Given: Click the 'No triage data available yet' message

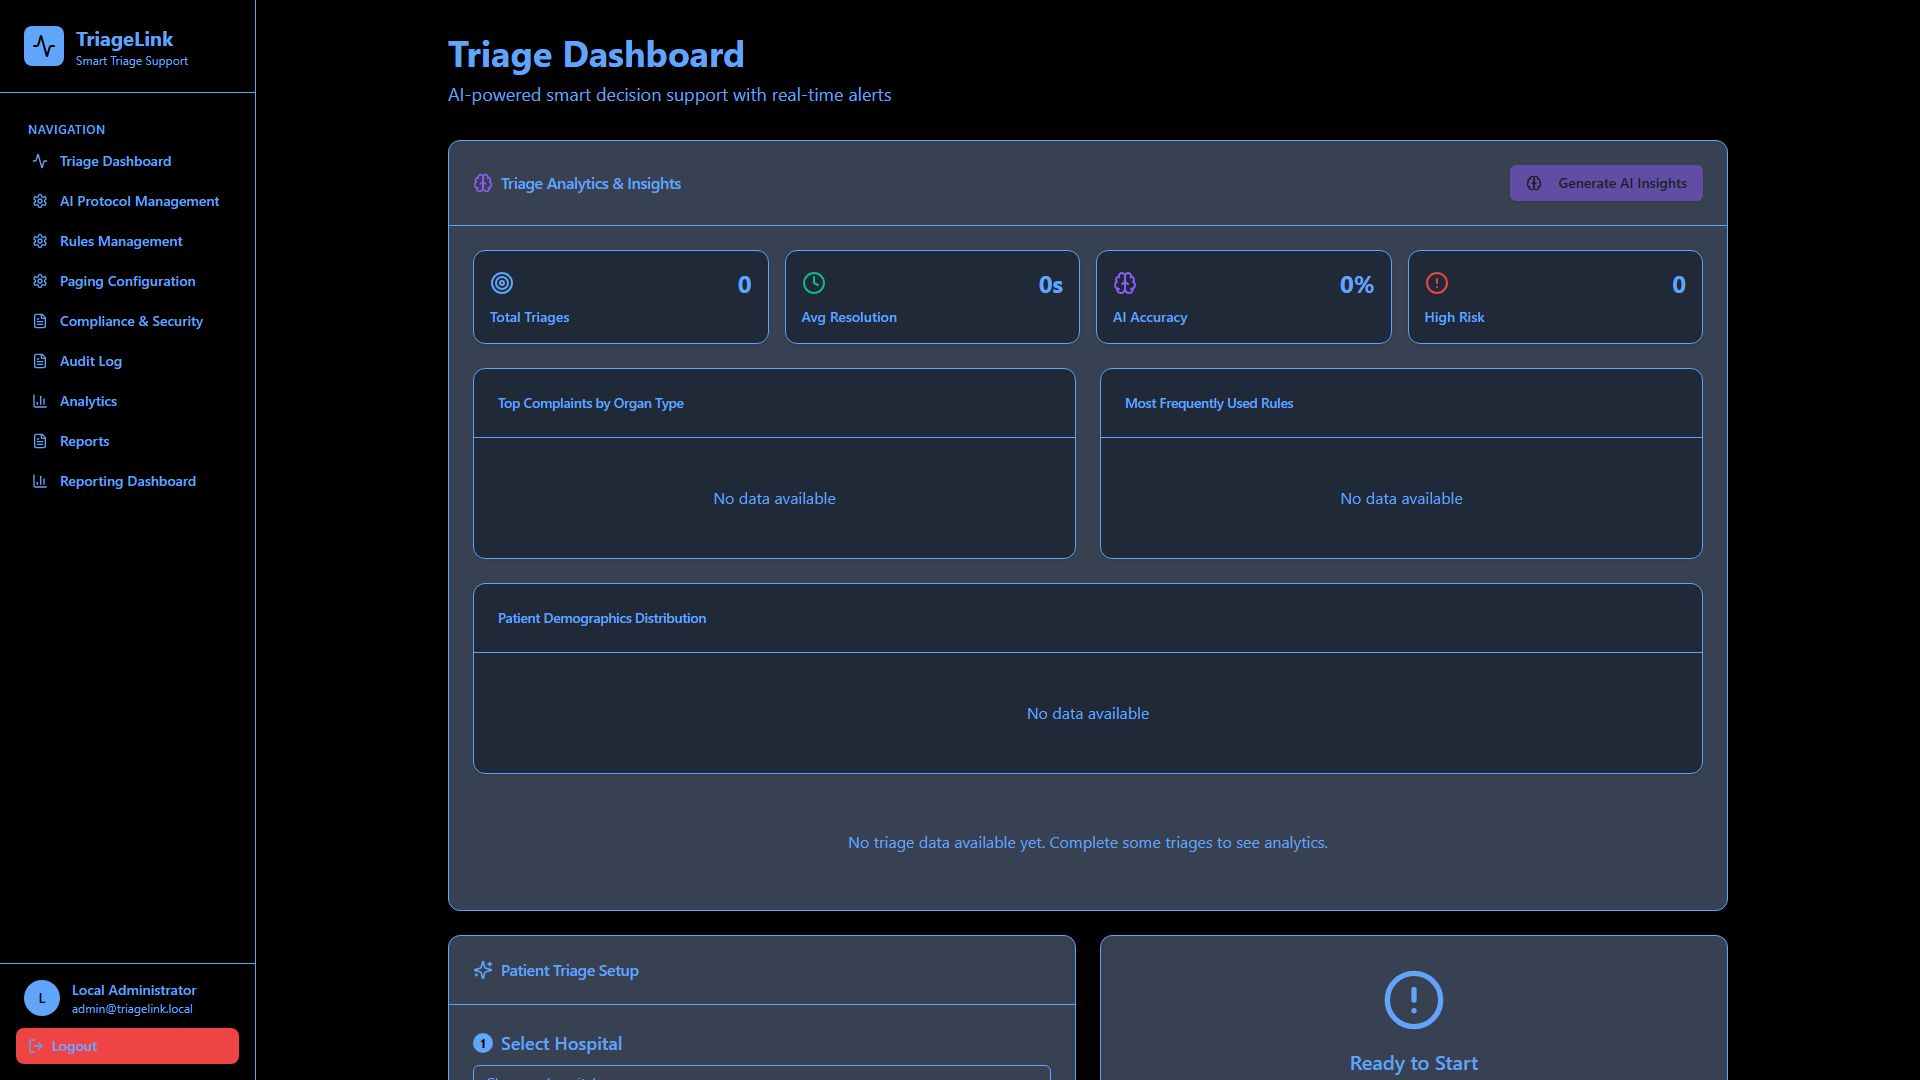Looking at the screenshot, I should tap(1088, 842).
